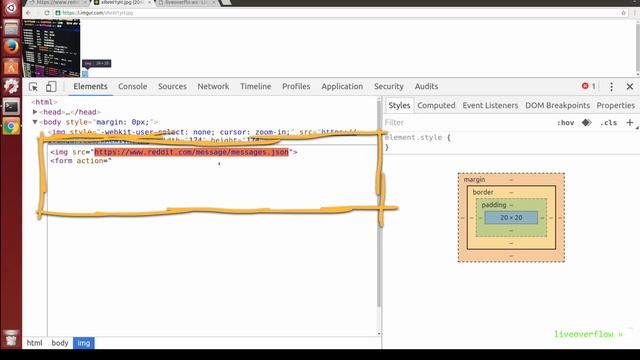Switch to the liveoverflow browser tab
Image resolution: width=640 pixels, height=360 pixels.
[188, 3]
